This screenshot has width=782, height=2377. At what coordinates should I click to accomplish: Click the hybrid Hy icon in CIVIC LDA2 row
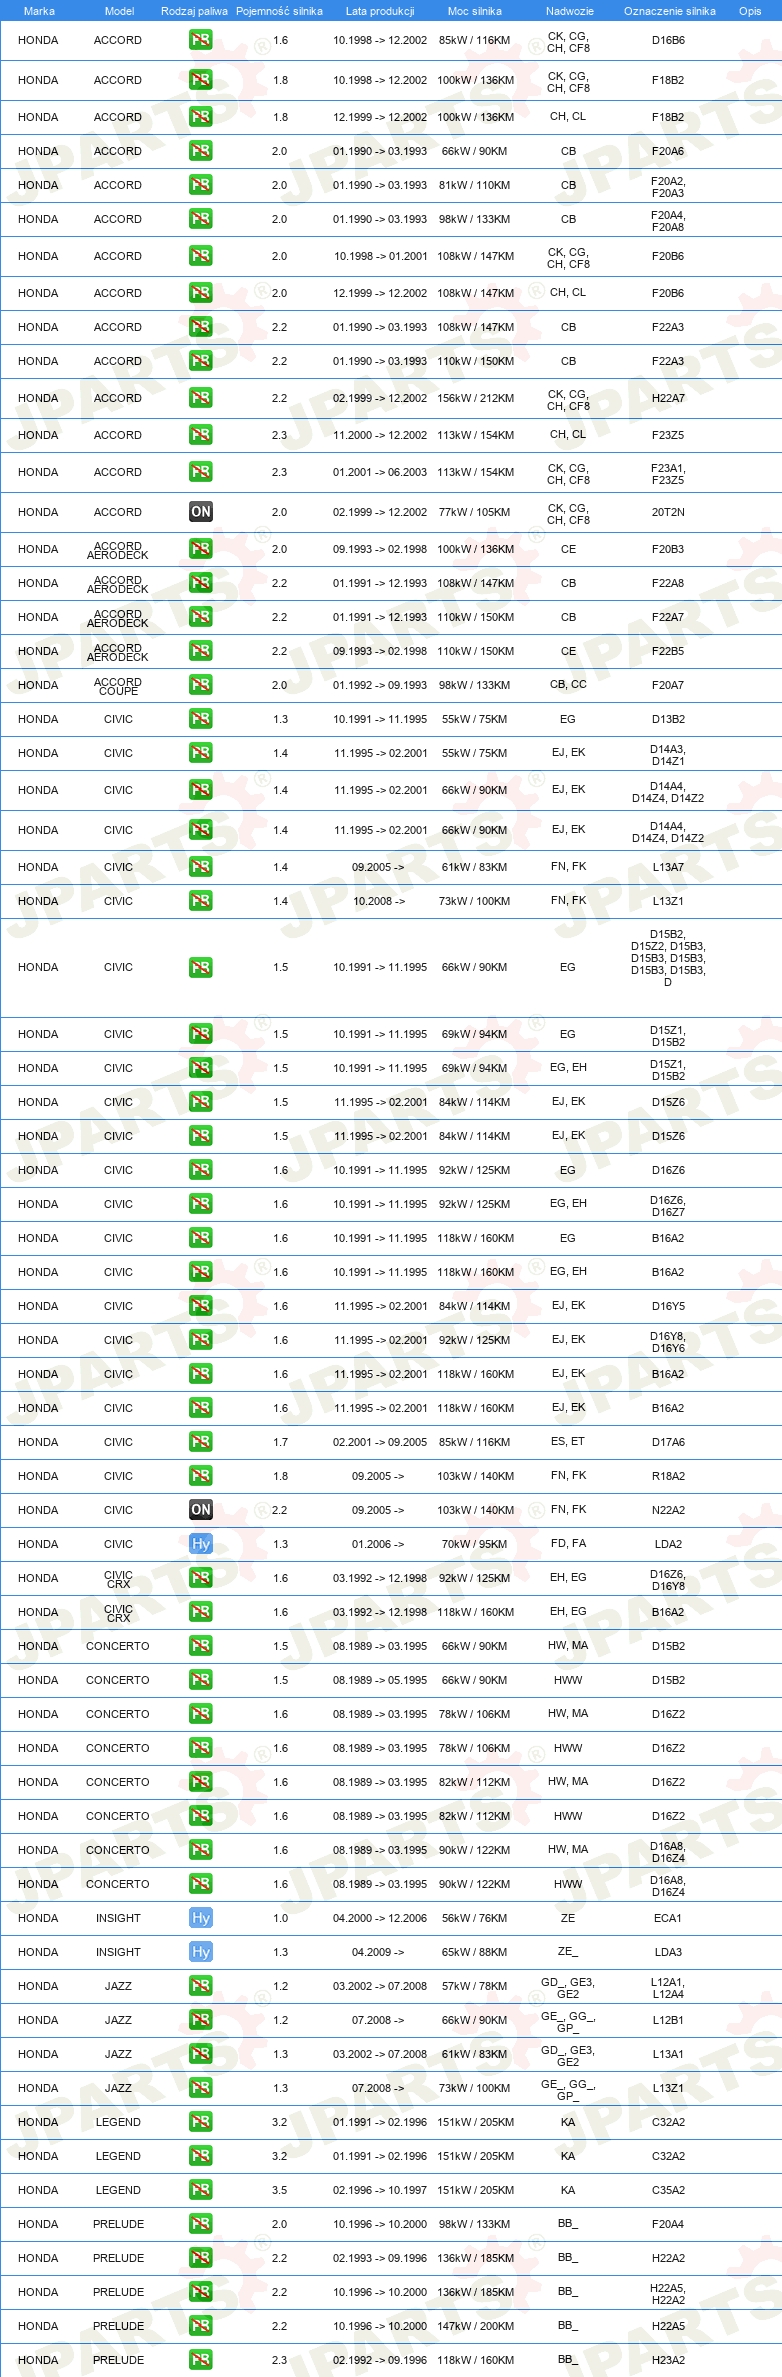(x=201, y=1544)
